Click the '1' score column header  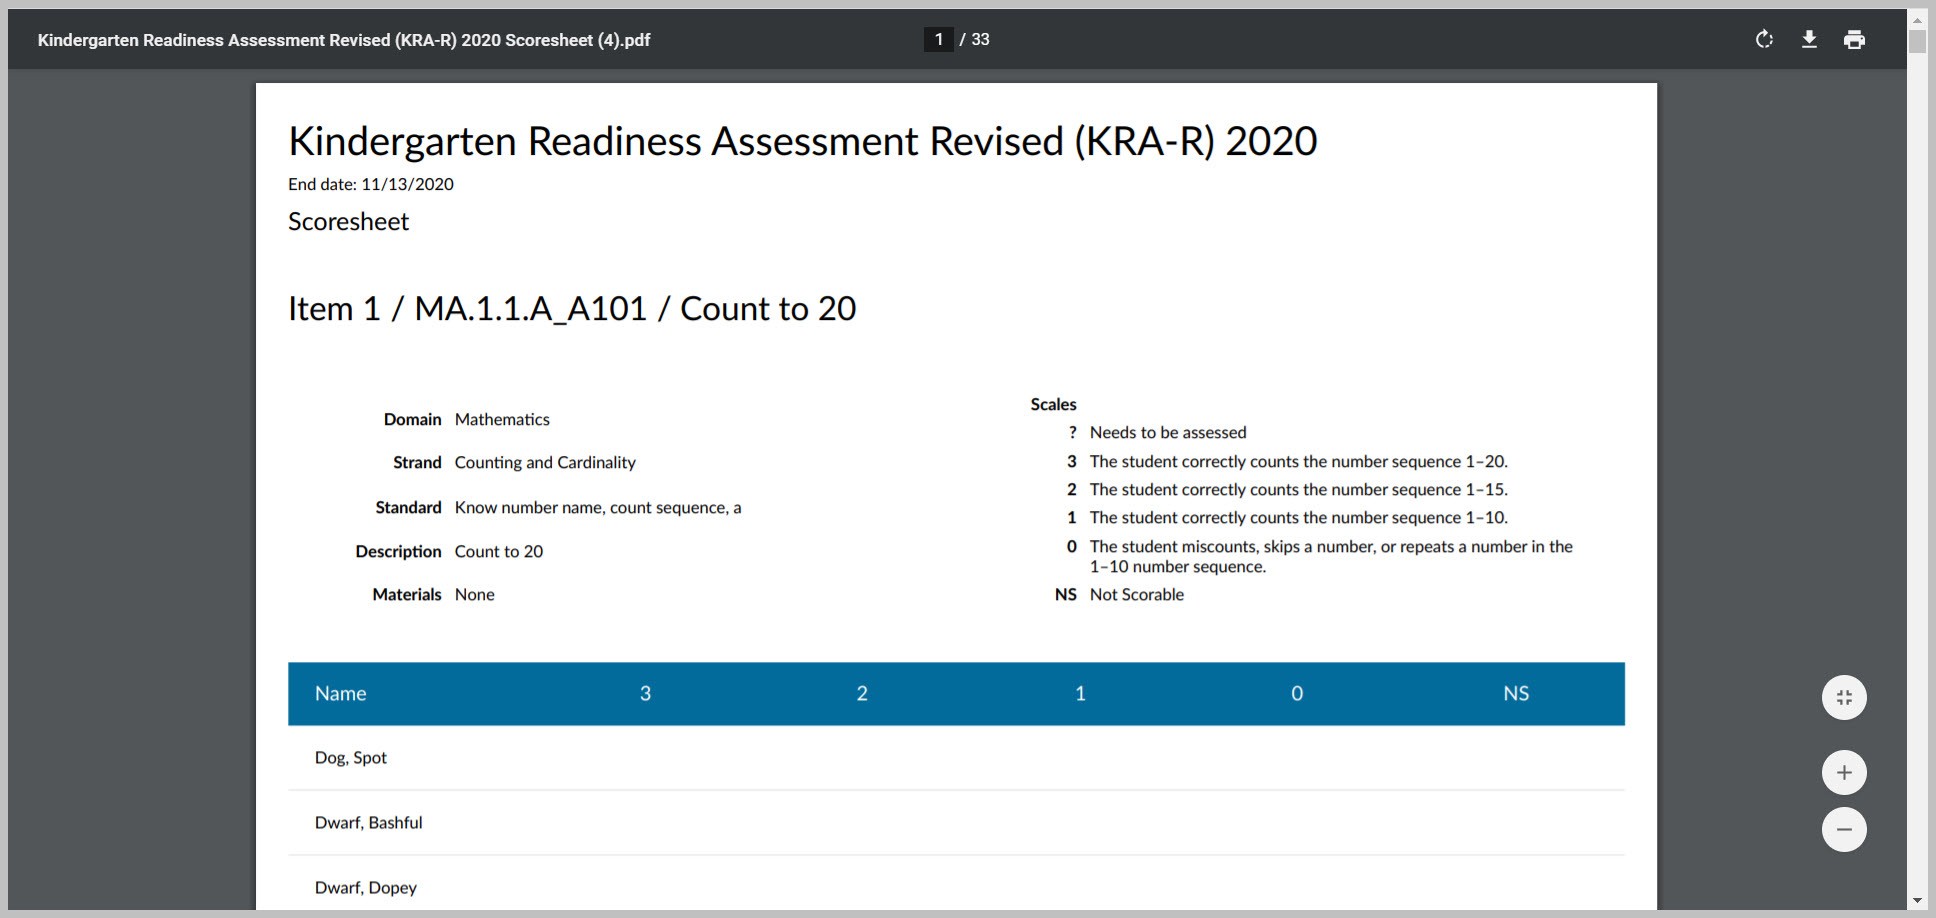pyautogui.click(x=1080, y=693)
